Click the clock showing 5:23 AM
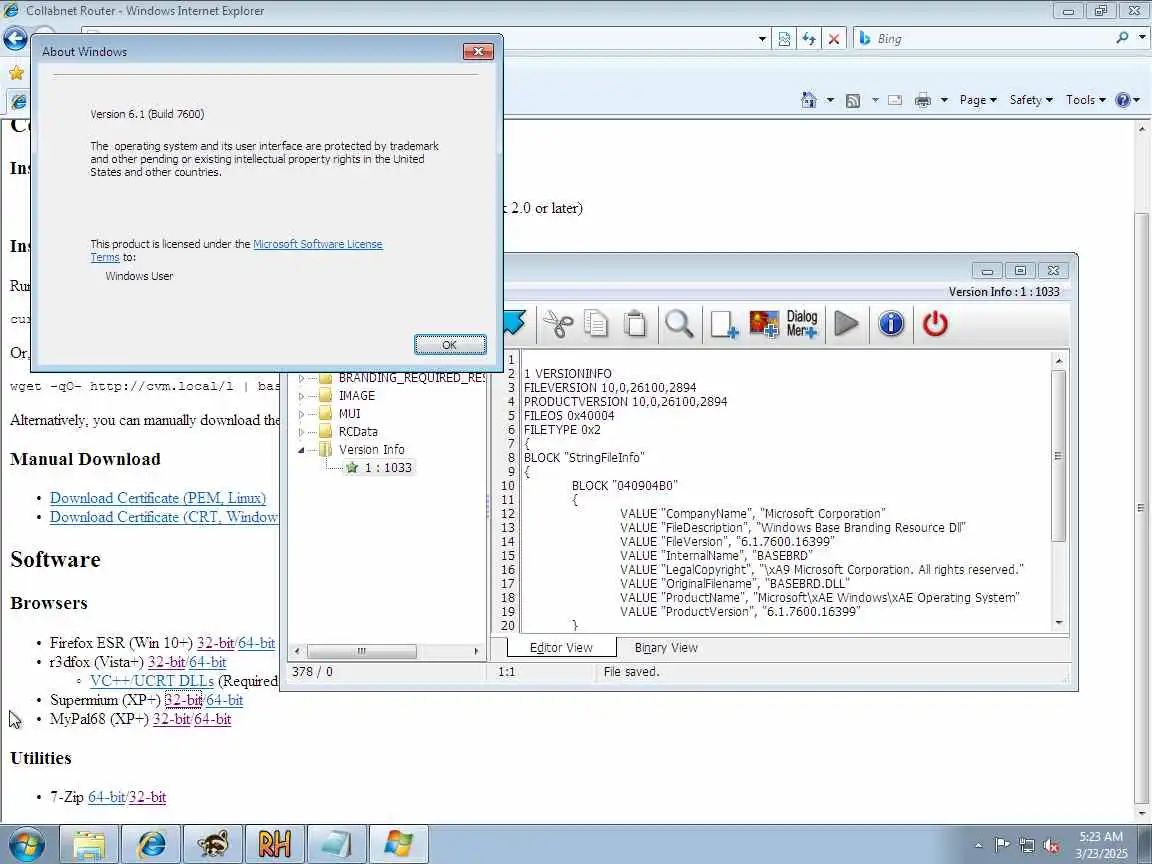1152x864 pixels. pyautogui.click(x=1101, y=836)
